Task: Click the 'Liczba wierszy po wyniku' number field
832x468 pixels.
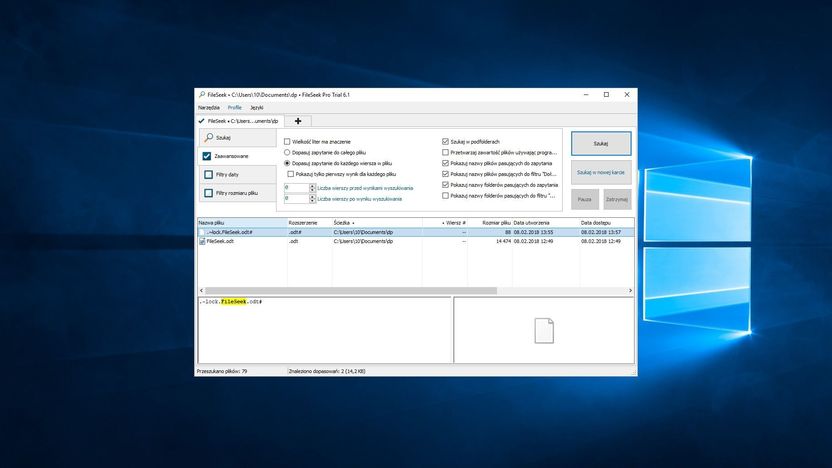Action: click(296, 199)
